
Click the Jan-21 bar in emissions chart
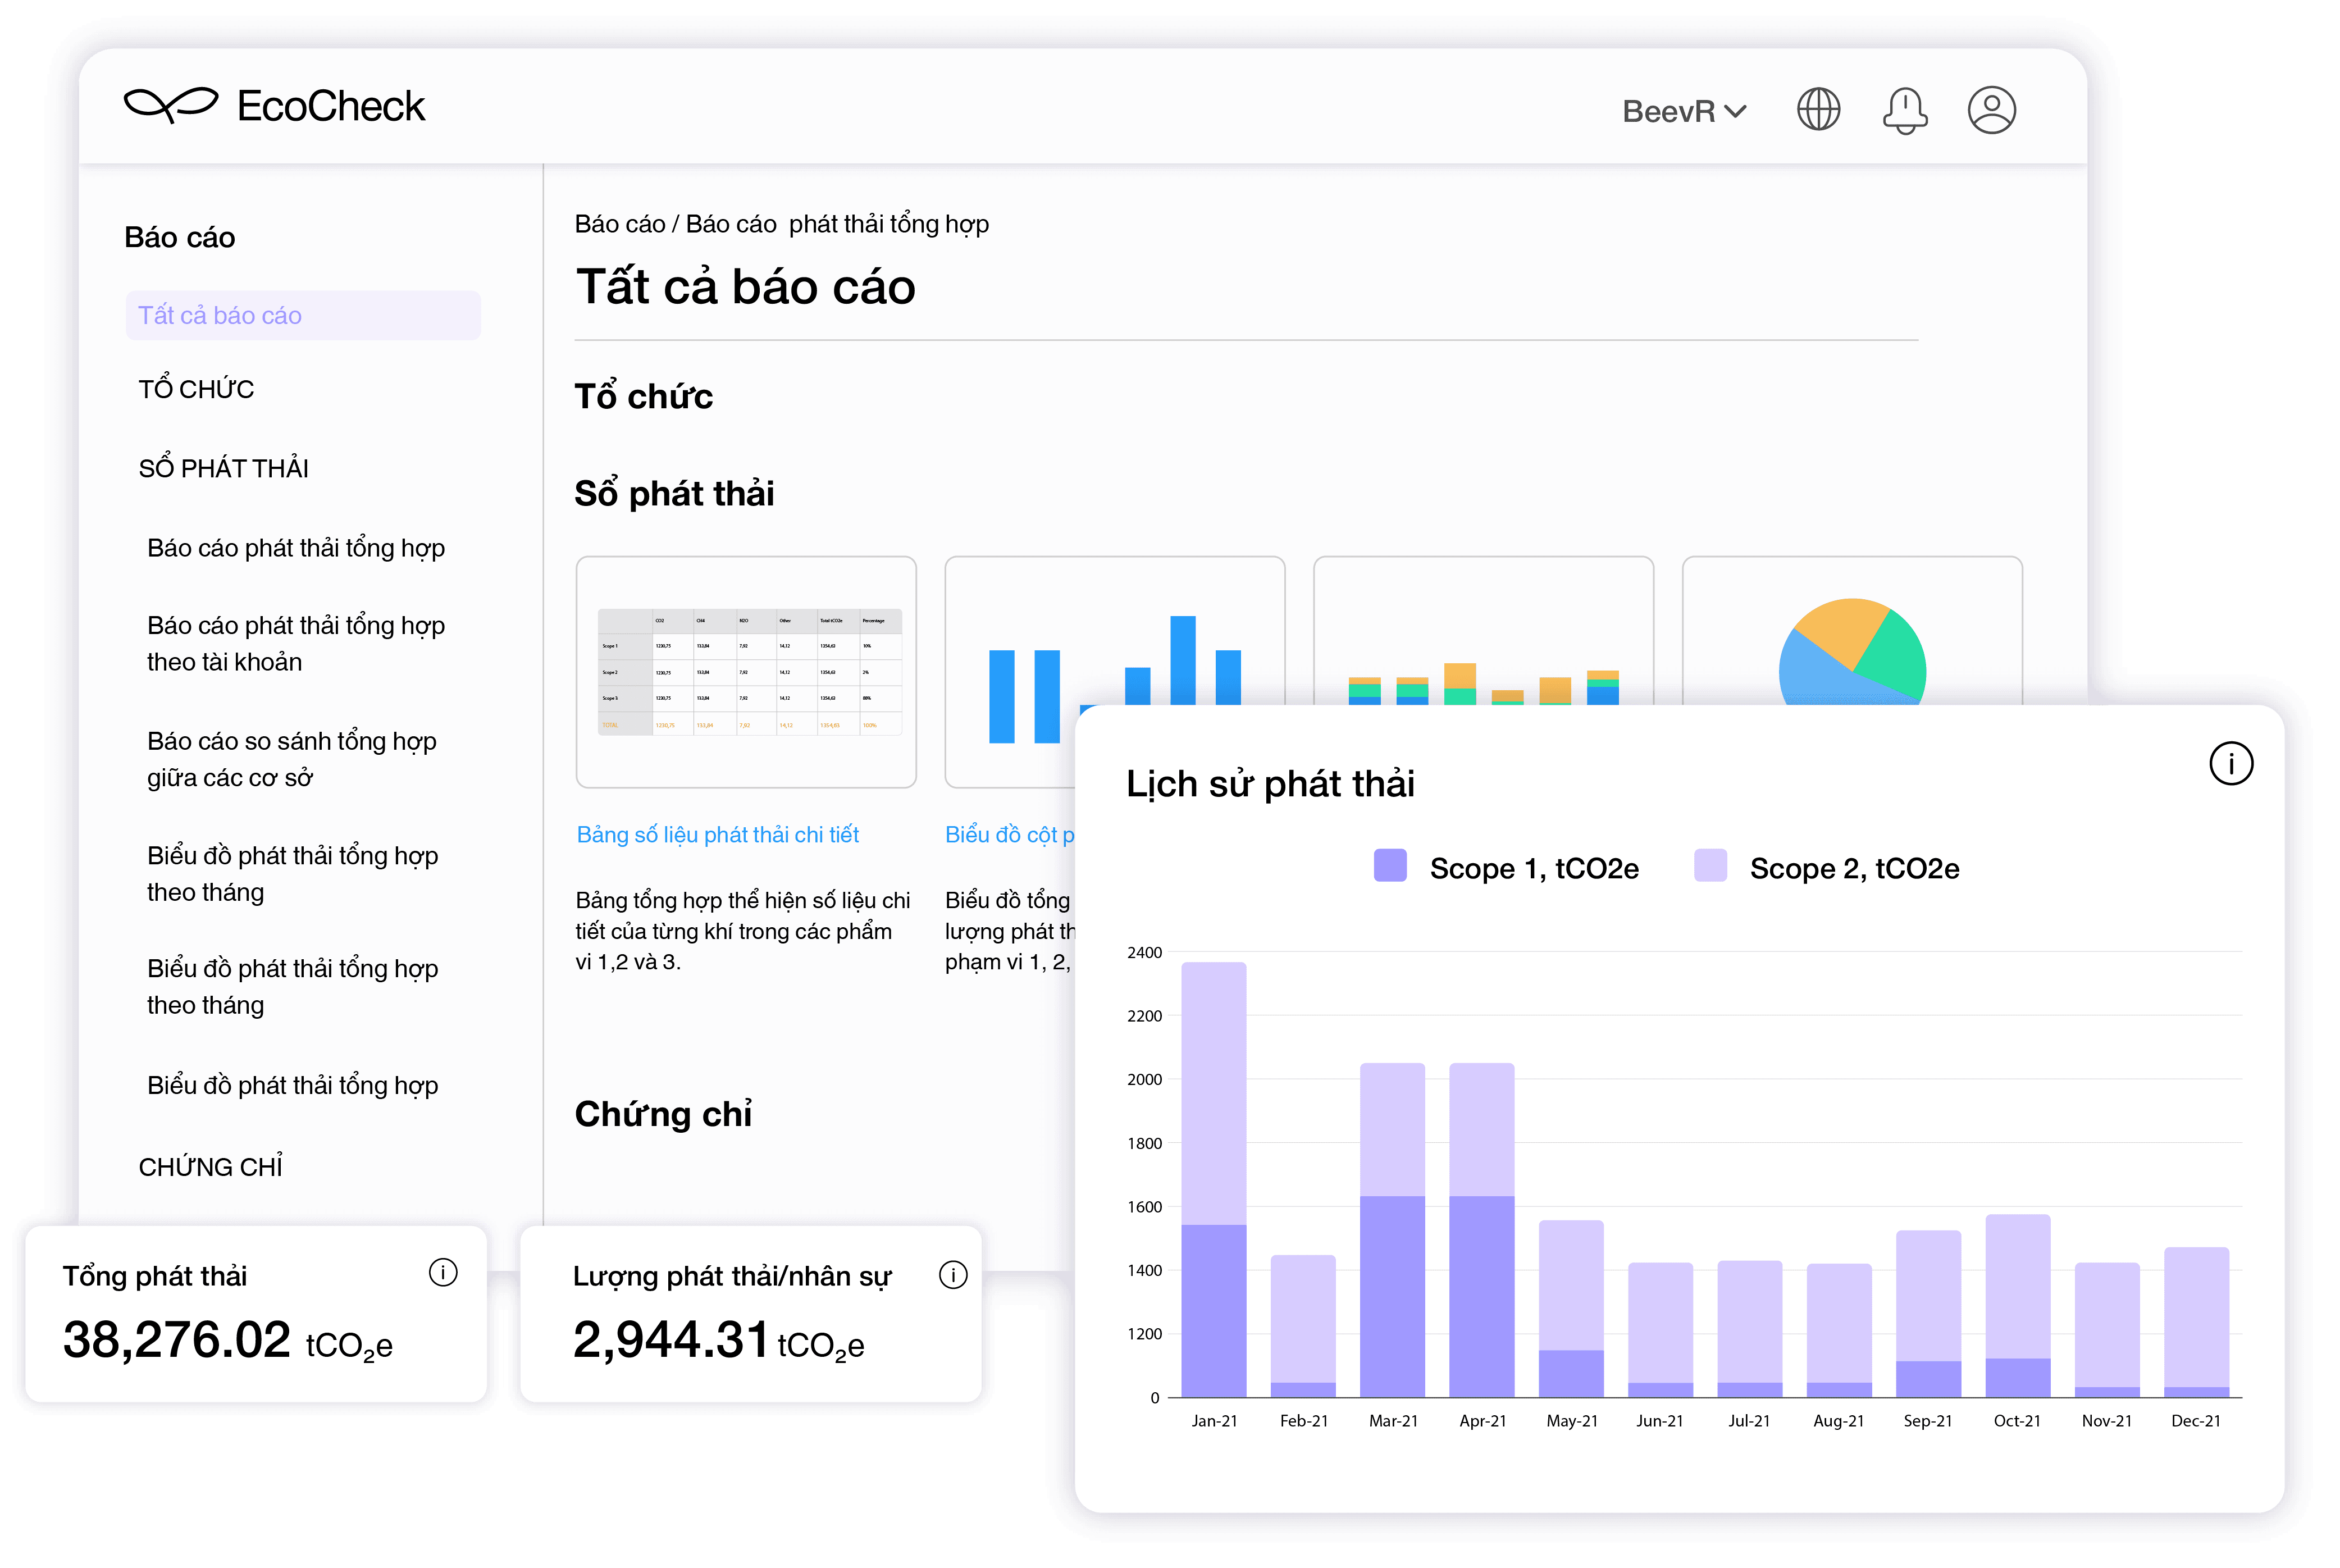(1213, 1179)
